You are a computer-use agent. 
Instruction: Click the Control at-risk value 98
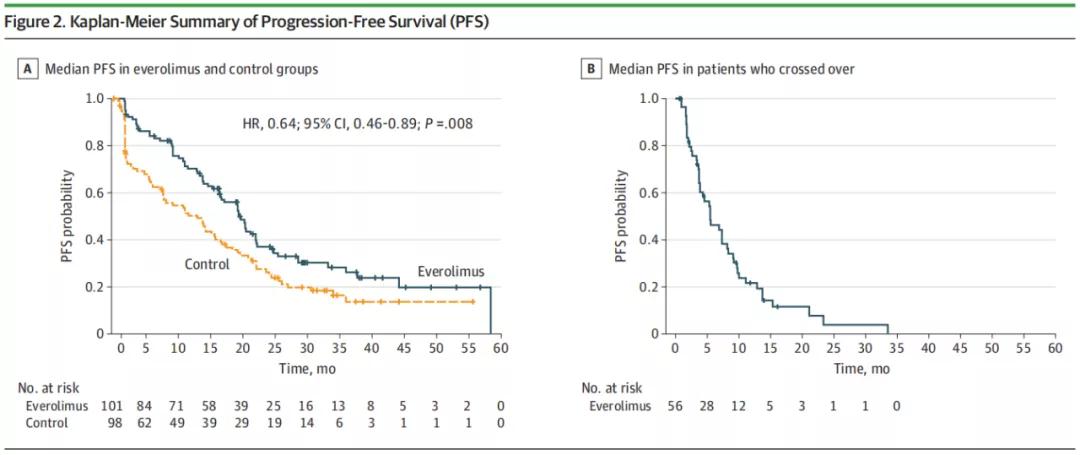coord(119,423)
